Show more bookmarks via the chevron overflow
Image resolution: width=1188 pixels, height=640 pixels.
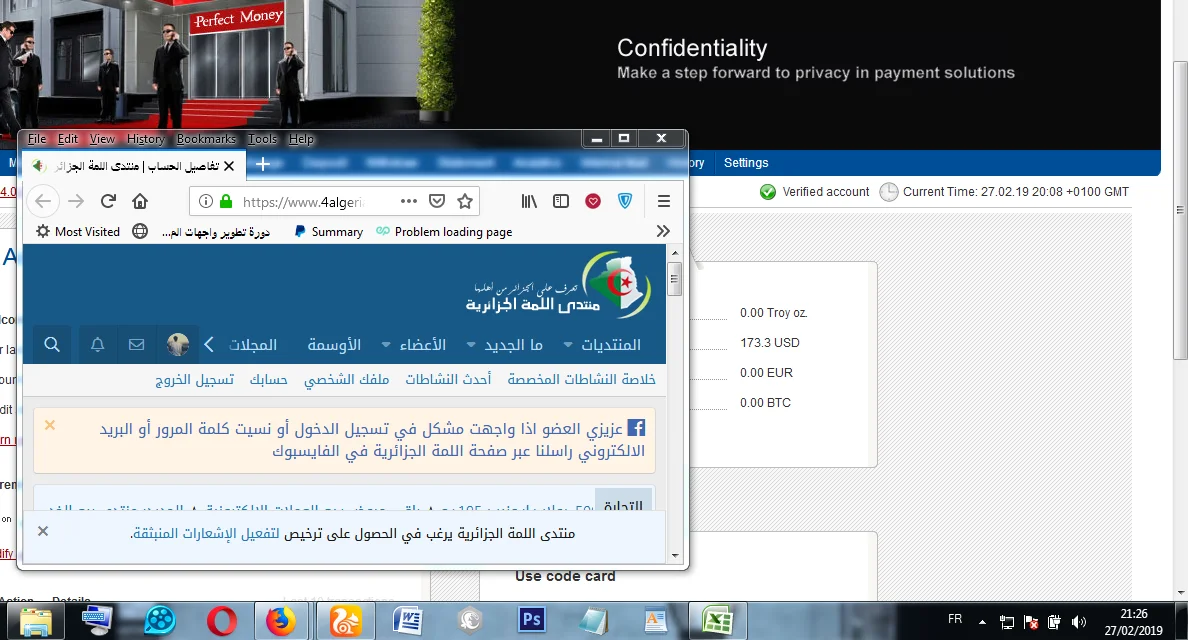[x=663, y=231]
